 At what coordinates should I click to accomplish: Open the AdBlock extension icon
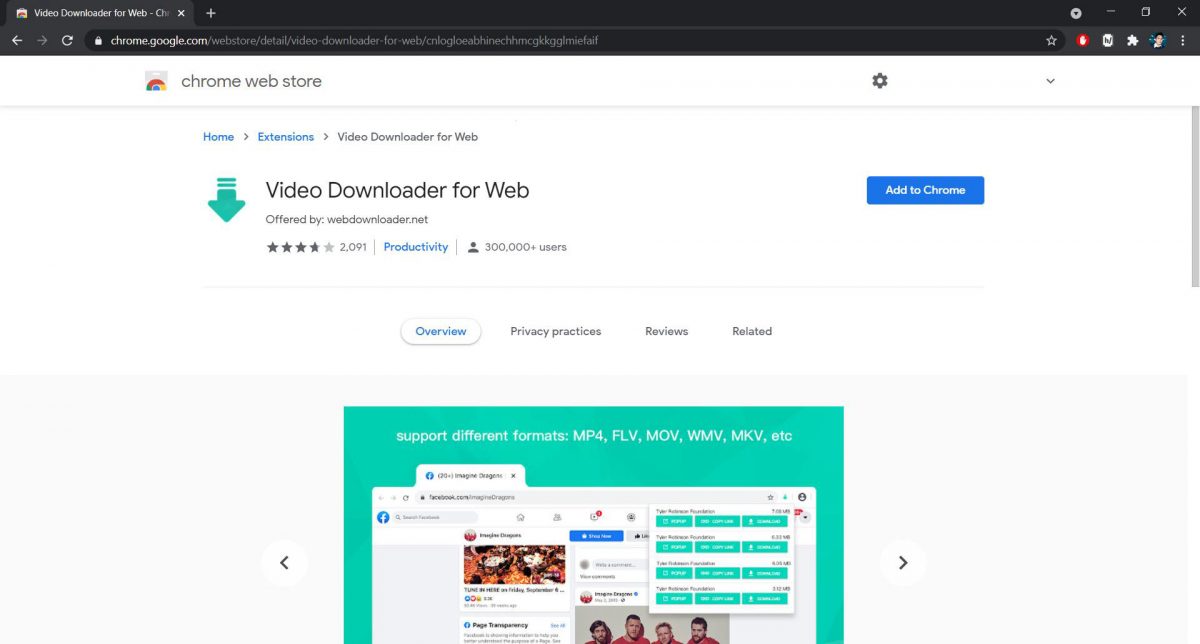(1083, 40)
